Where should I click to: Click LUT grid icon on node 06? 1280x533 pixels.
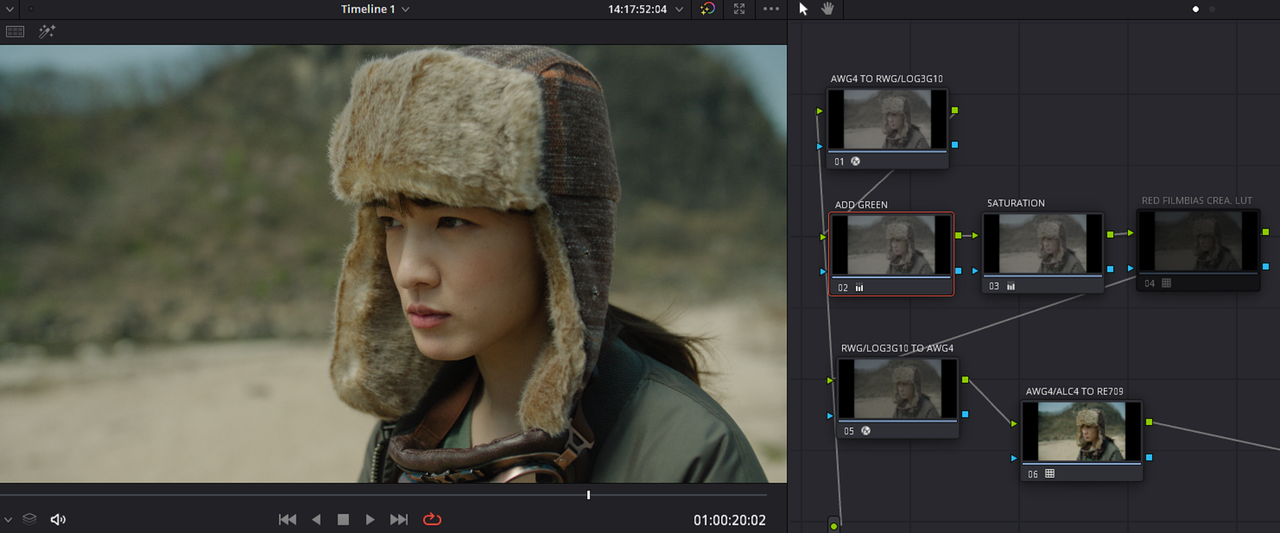click(1049, 474)
